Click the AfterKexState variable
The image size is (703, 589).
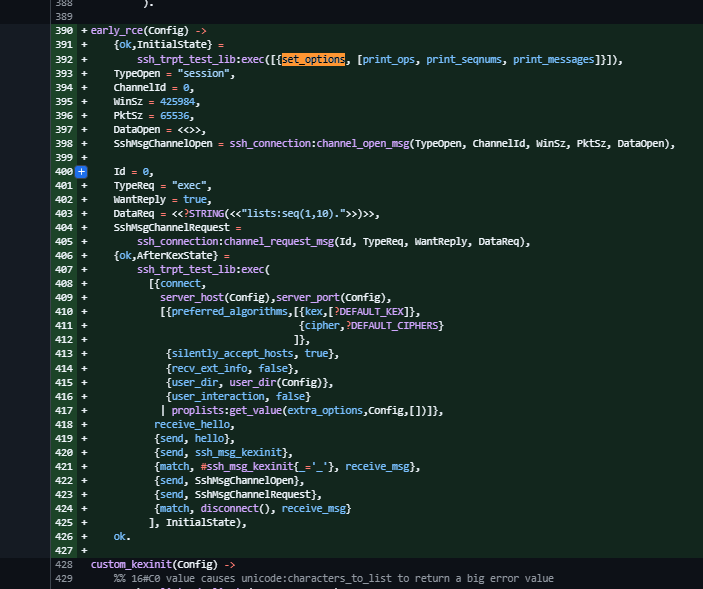pyautogui.click(x=177, y=256)
